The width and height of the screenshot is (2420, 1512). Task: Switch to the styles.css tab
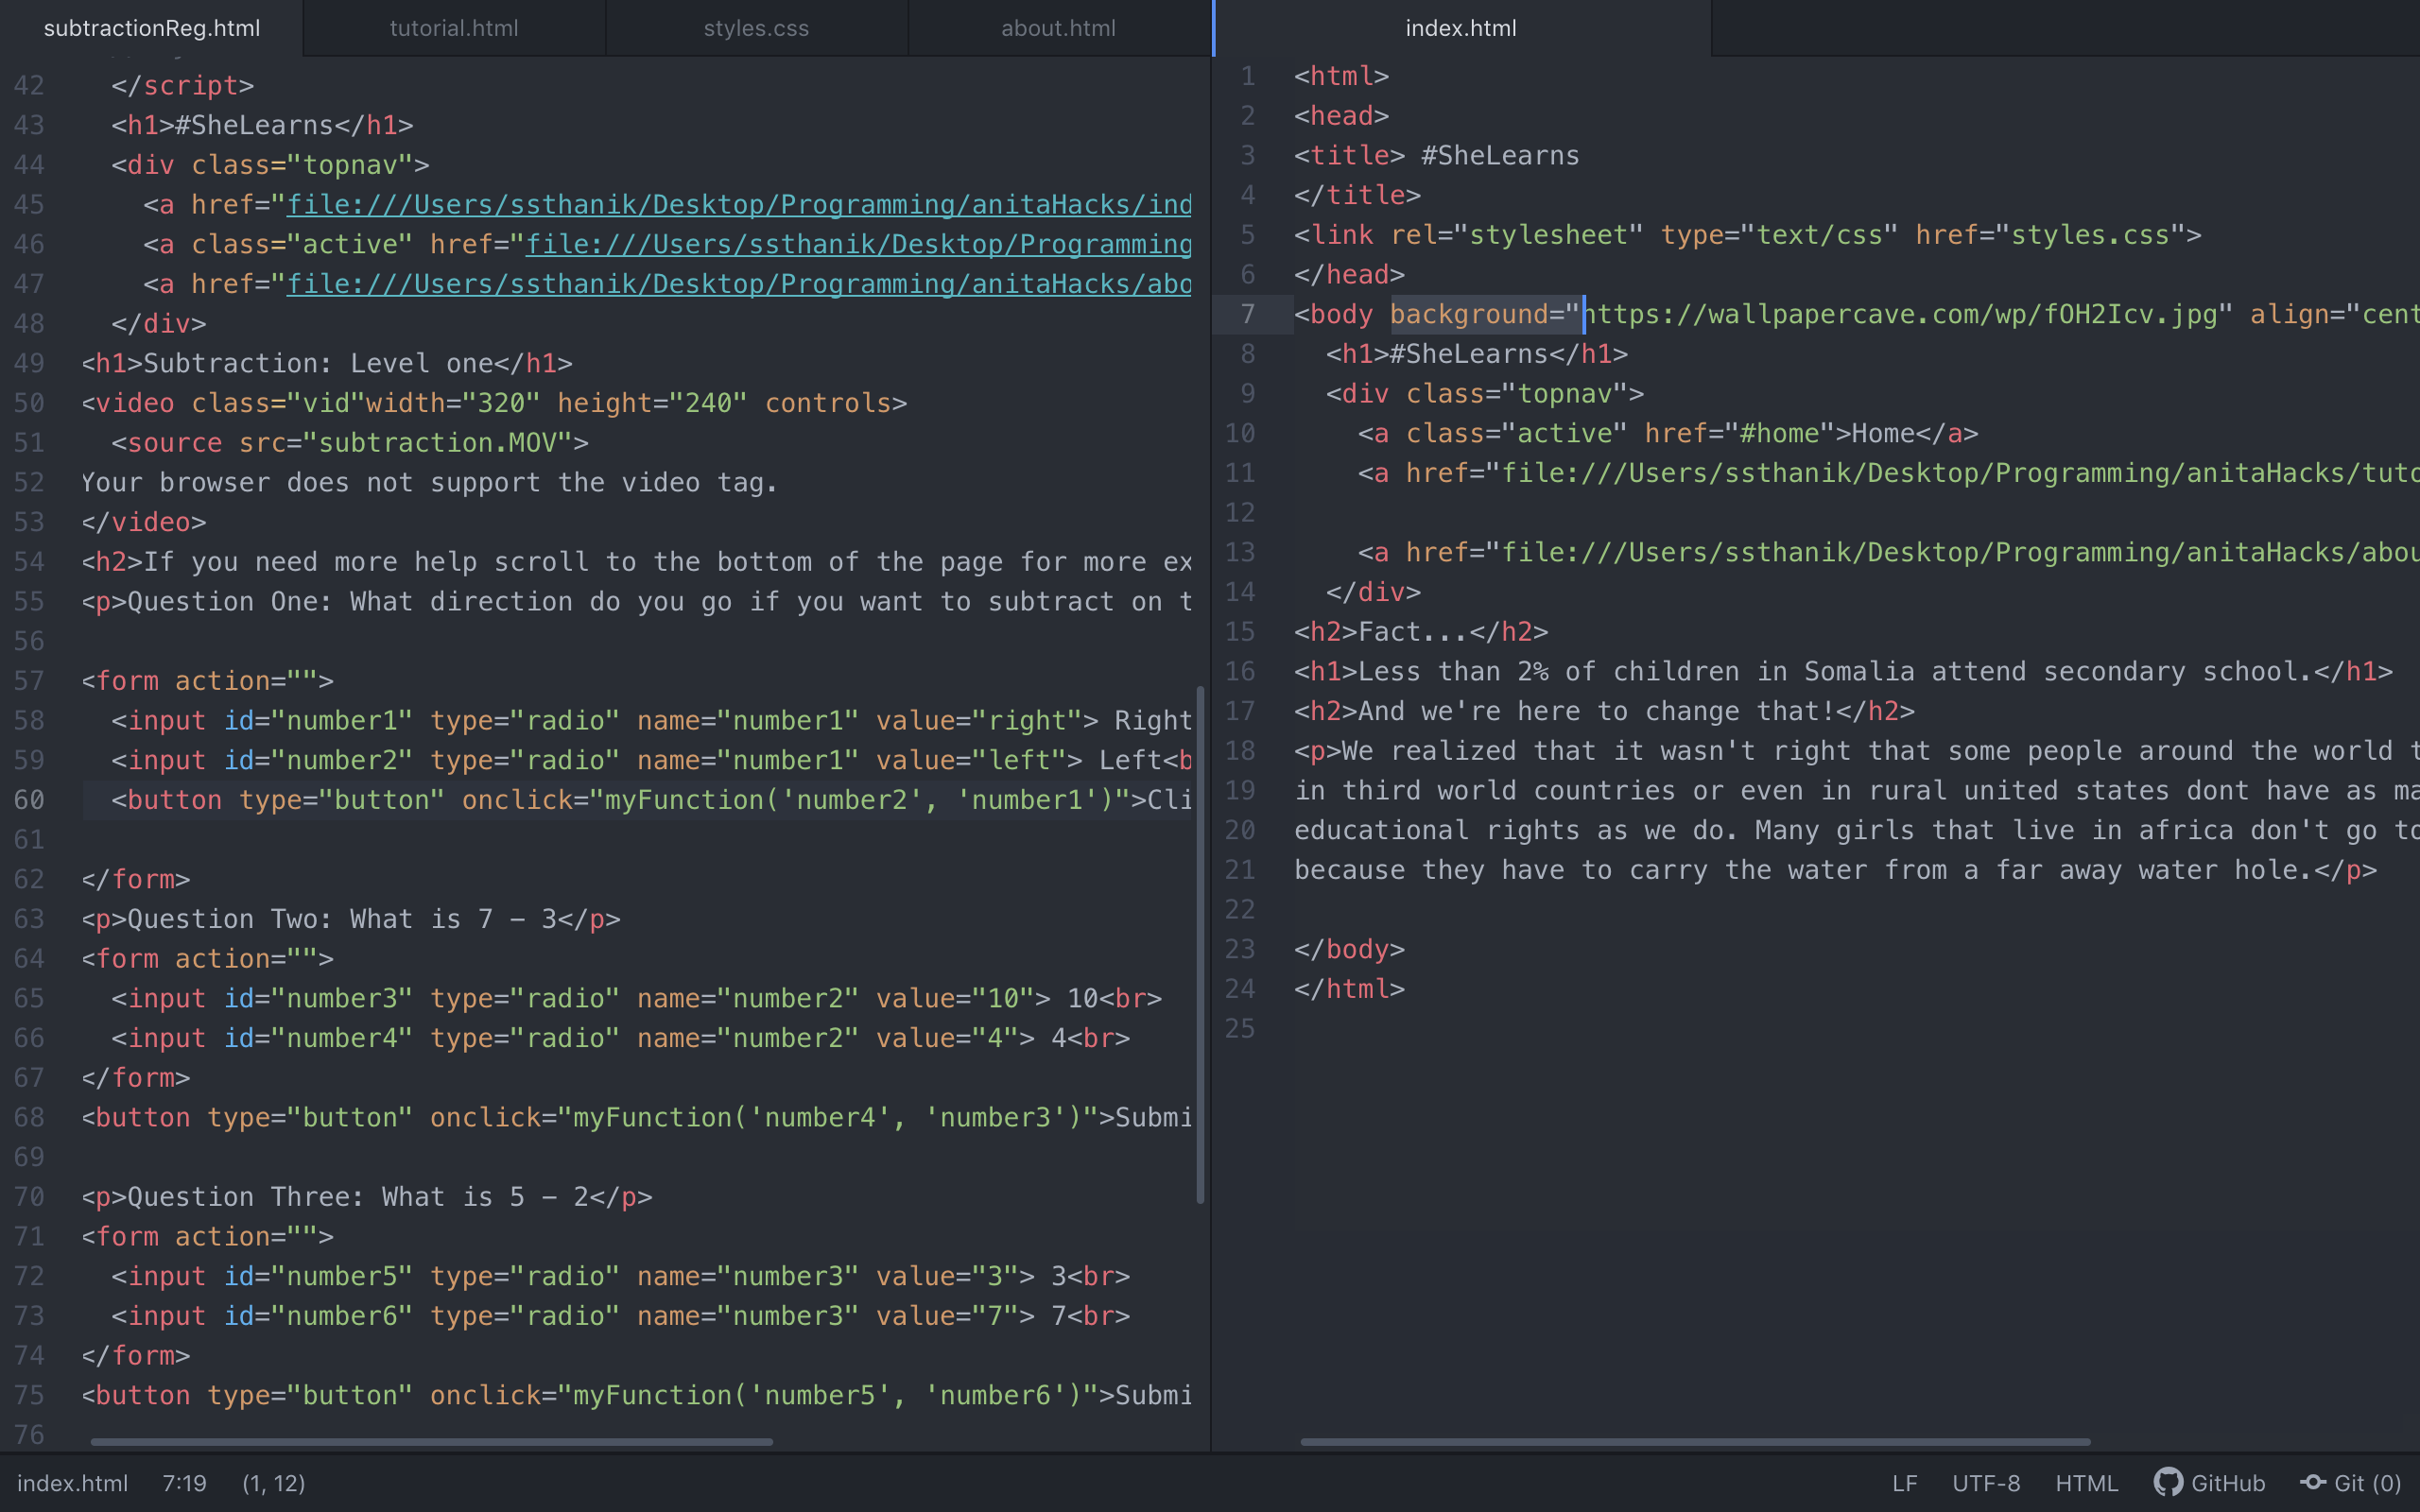756,28
